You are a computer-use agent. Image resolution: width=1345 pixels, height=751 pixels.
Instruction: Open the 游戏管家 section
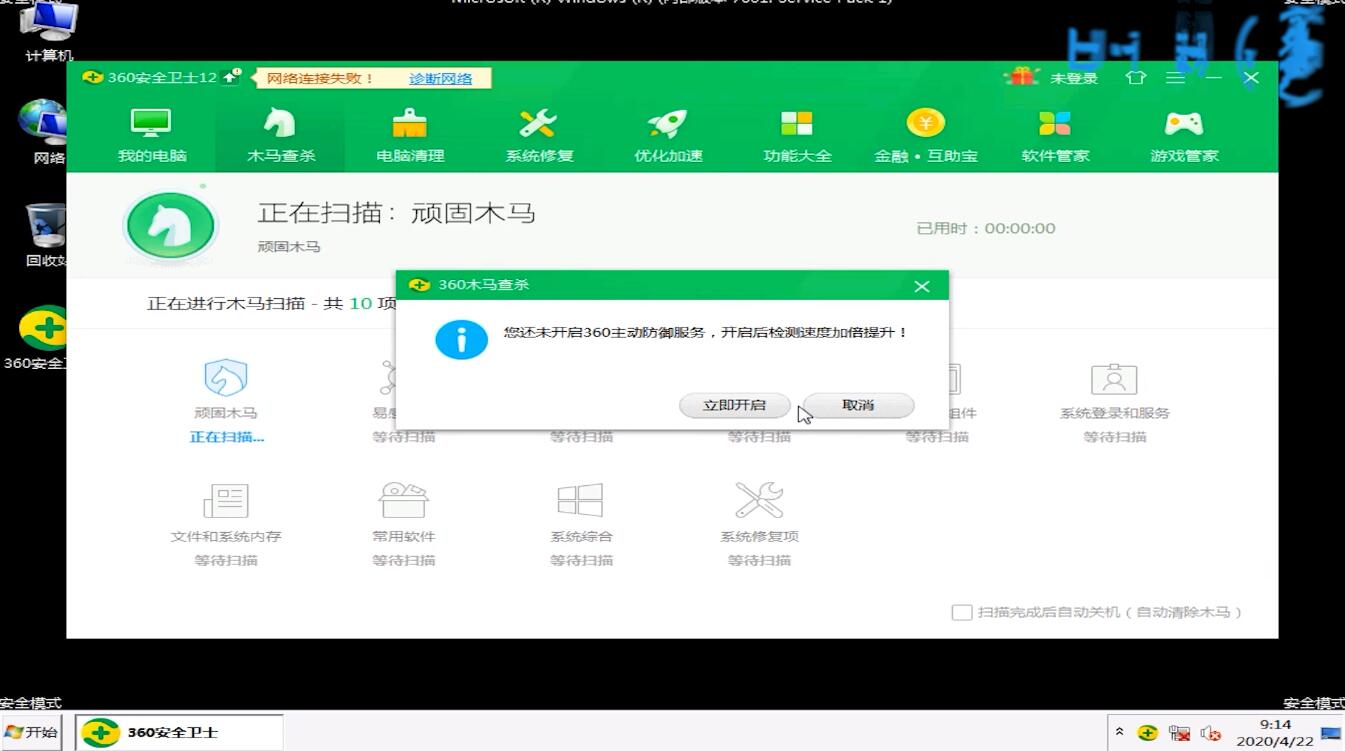tap(1184, 135)
